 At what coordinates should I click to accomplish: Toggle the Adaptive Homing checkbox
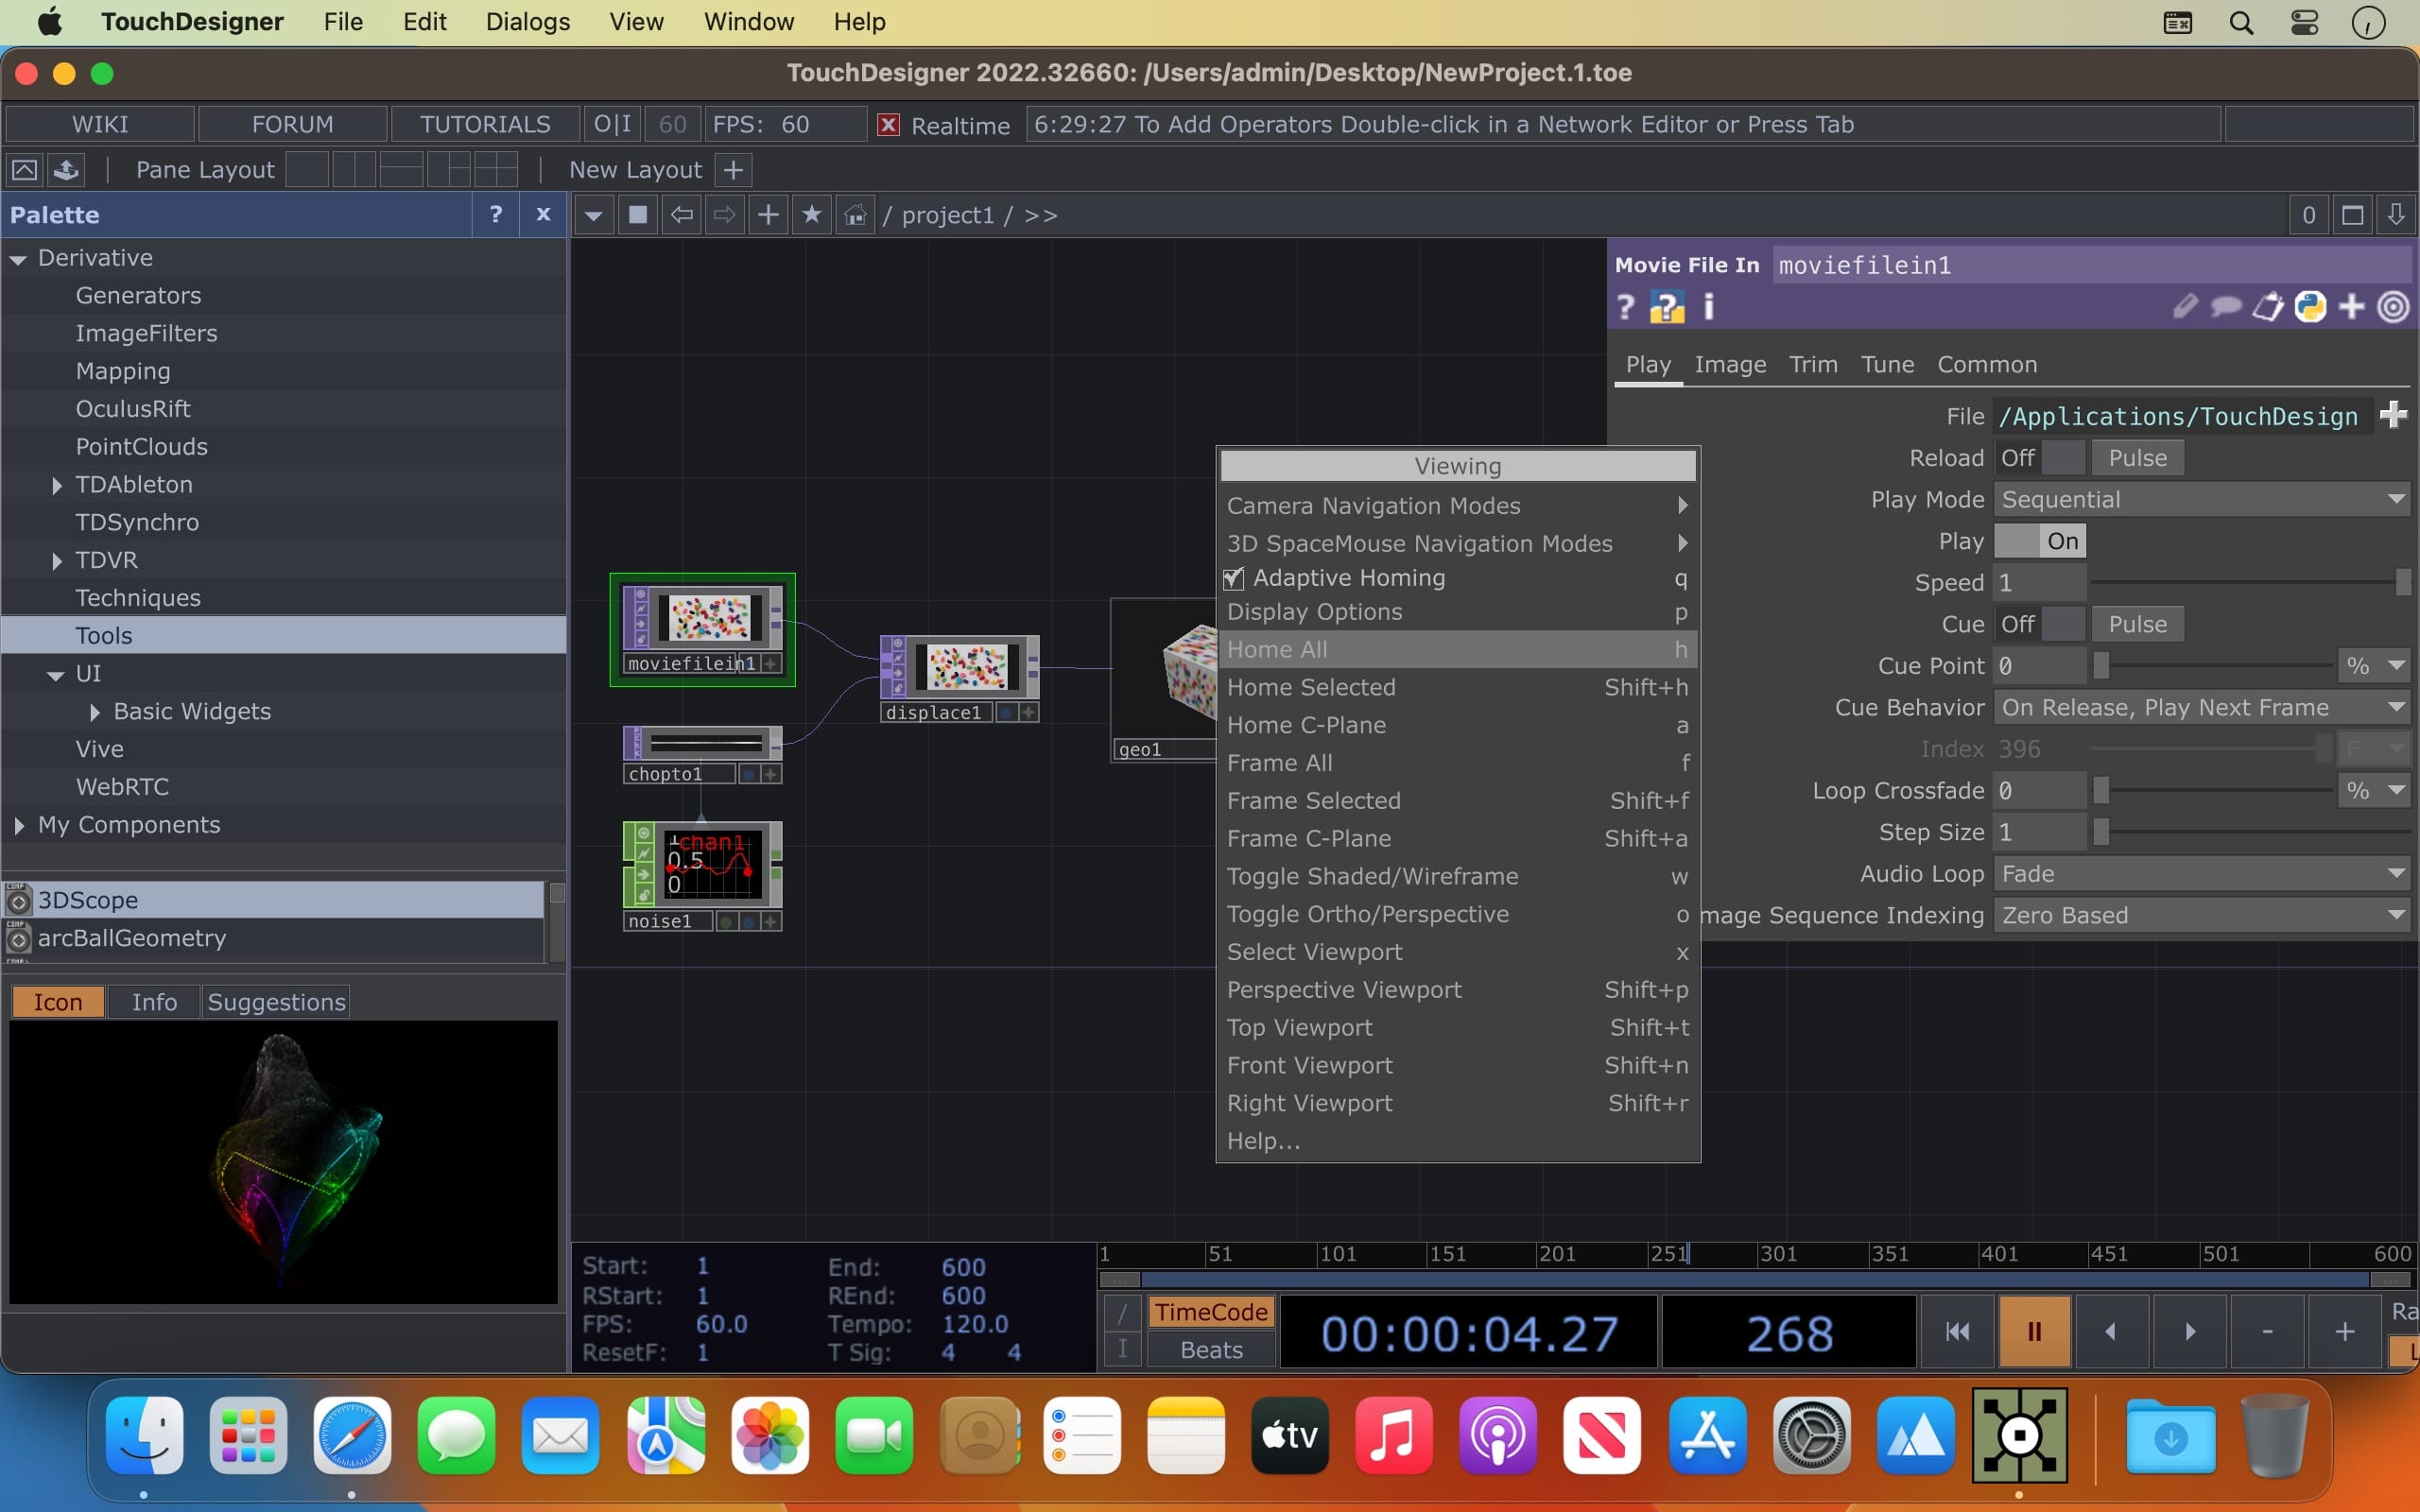[x=1234, y=578]
